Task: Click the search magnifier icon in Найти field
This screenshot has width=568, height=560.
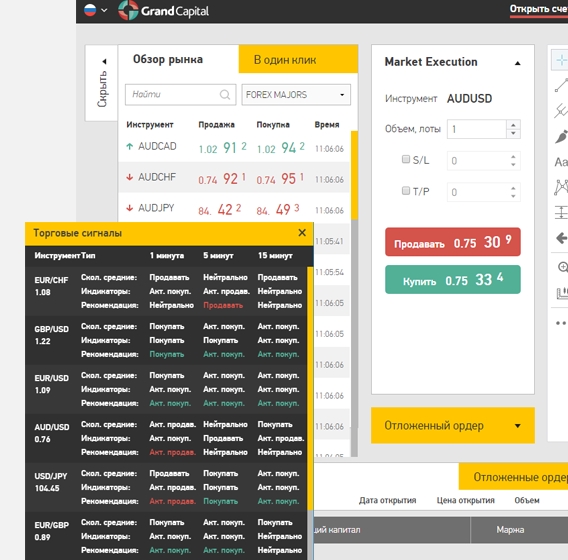Action: pos(225,95)
